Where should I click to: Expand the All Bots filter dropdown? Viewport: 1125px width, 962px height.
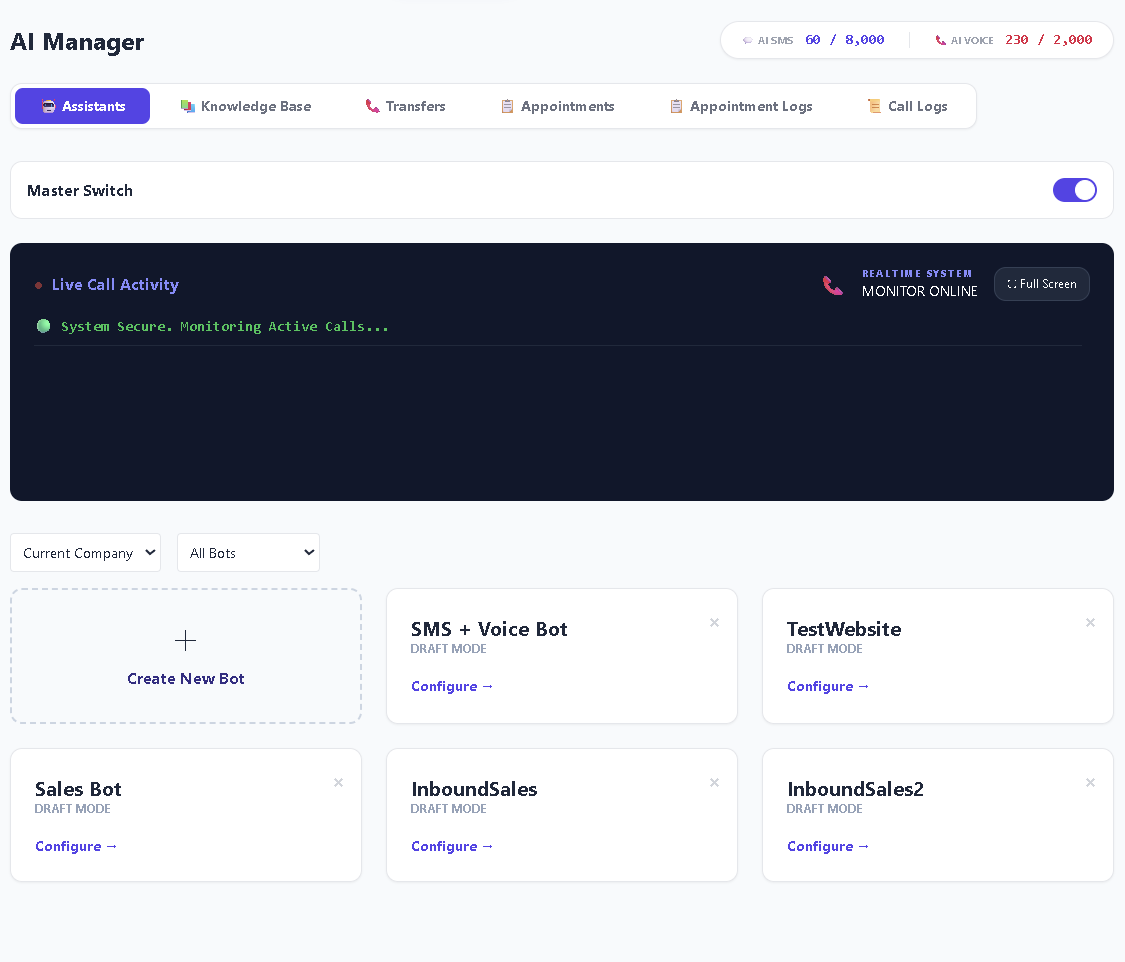[x=248, y=552]
